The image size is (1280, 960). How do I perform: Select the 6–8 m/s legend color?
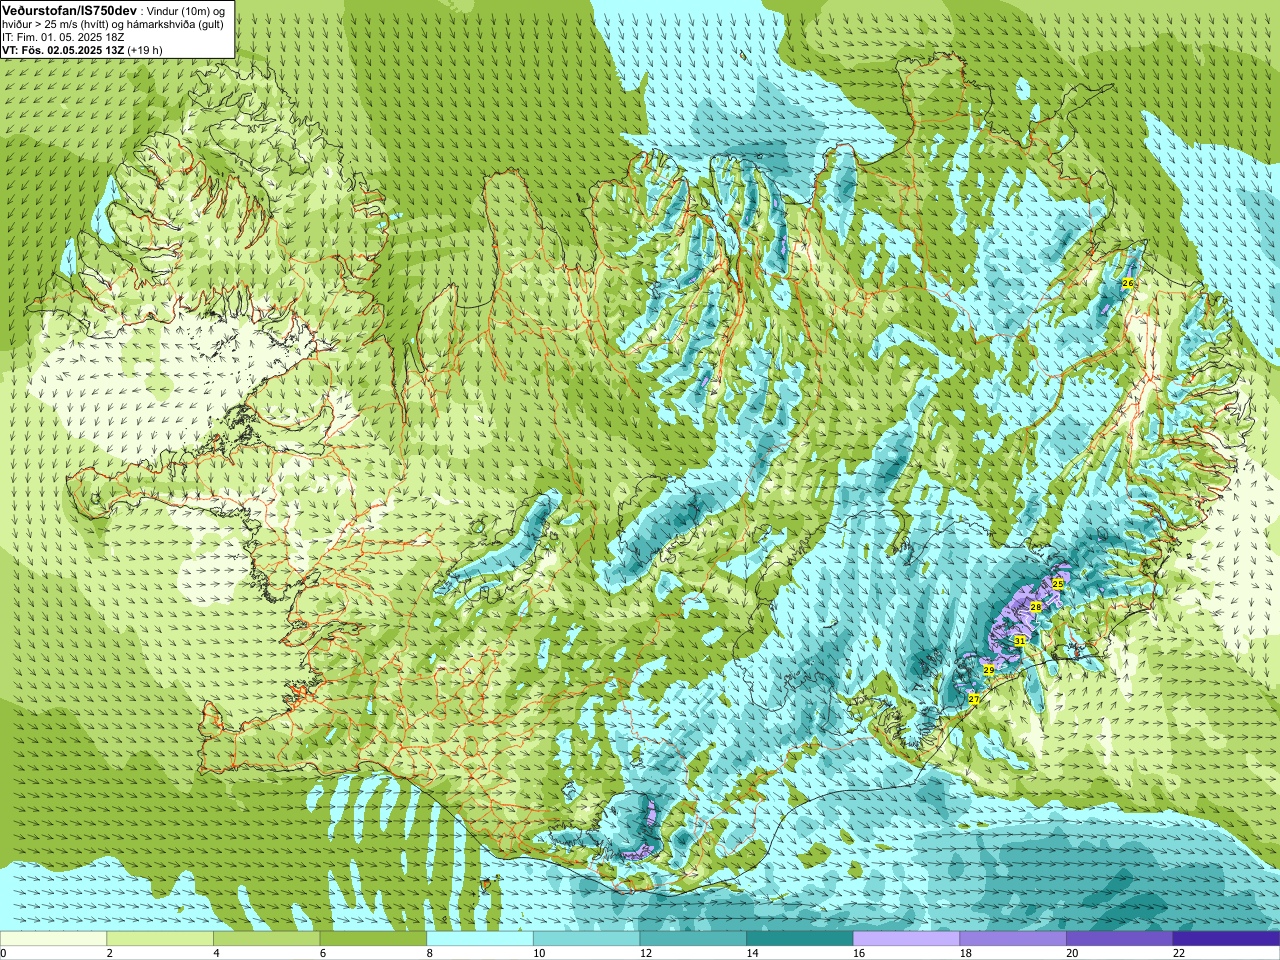(x=373, y=939)
